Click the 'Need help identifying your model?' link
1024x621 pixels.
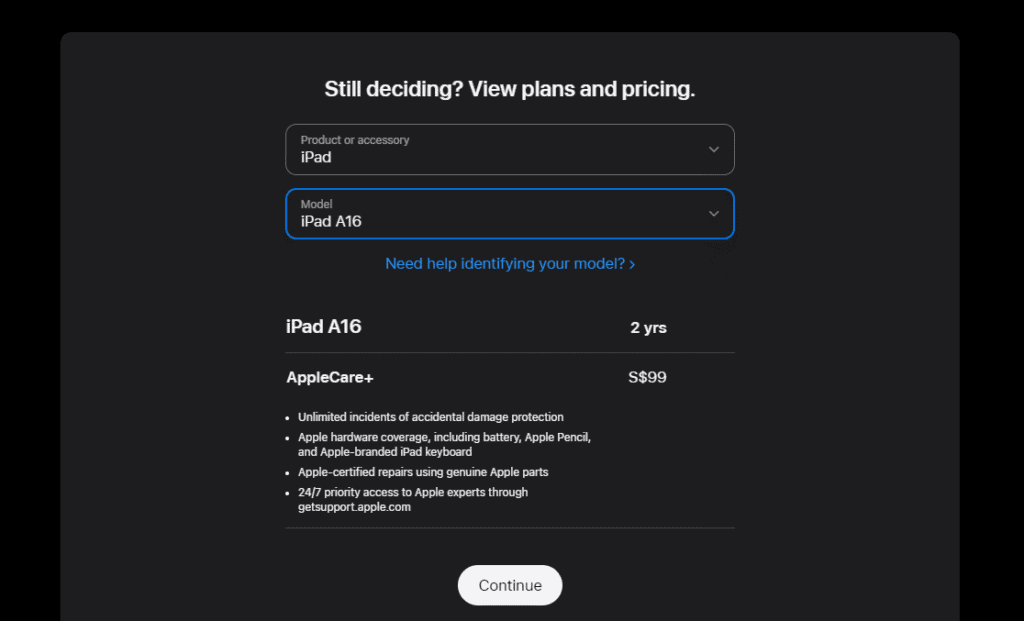pos(505,264)
